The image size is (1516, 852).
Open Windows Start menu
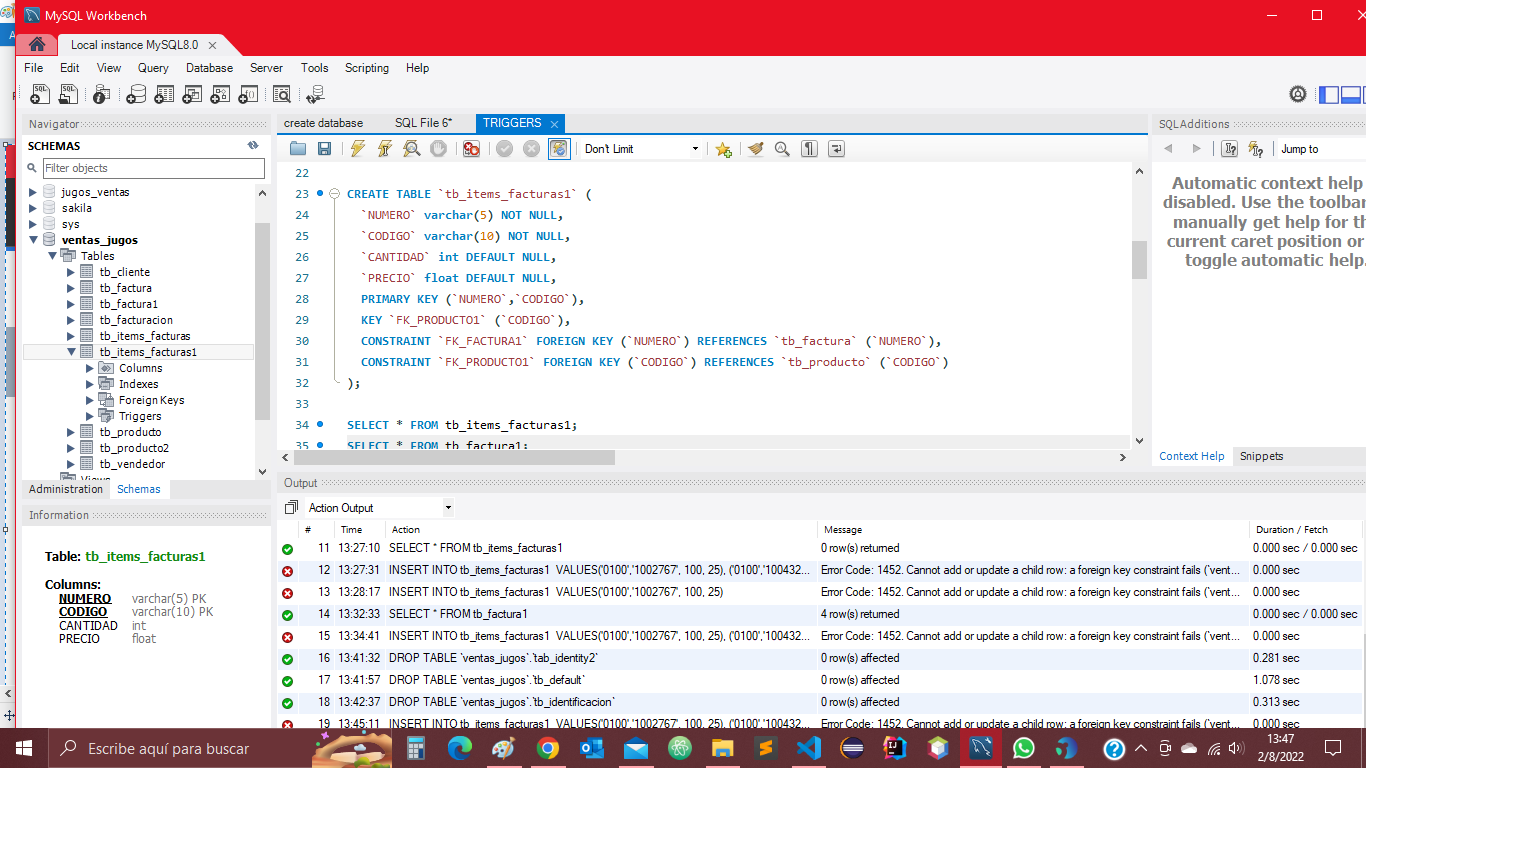click(x=24, y=748)
